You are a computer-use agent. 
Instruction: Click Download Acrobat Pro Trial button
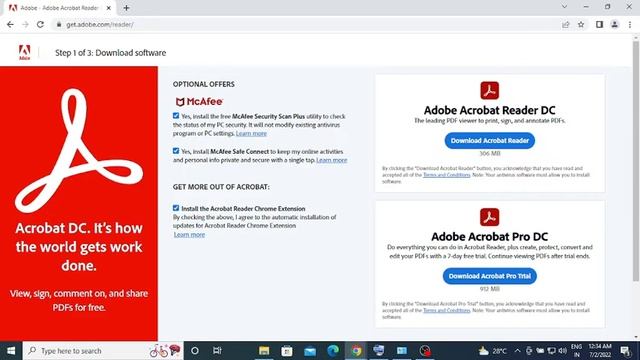tap(489, 276)
